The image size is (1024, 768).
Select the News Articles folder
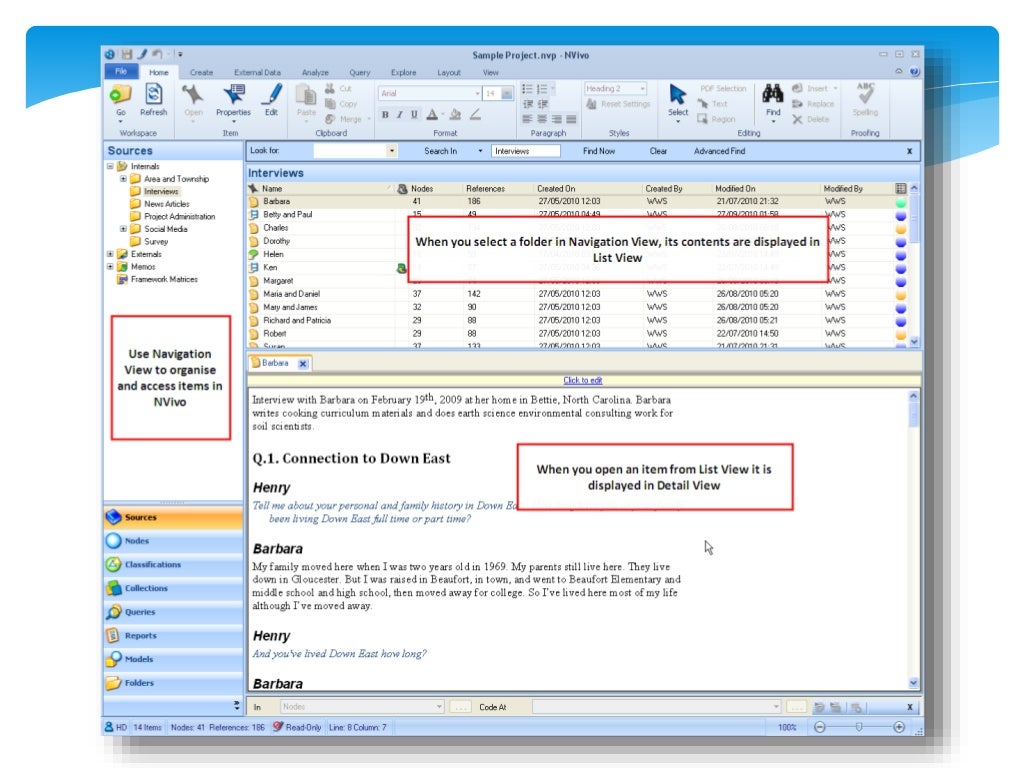pyautogui.click(x=167, y=204)
